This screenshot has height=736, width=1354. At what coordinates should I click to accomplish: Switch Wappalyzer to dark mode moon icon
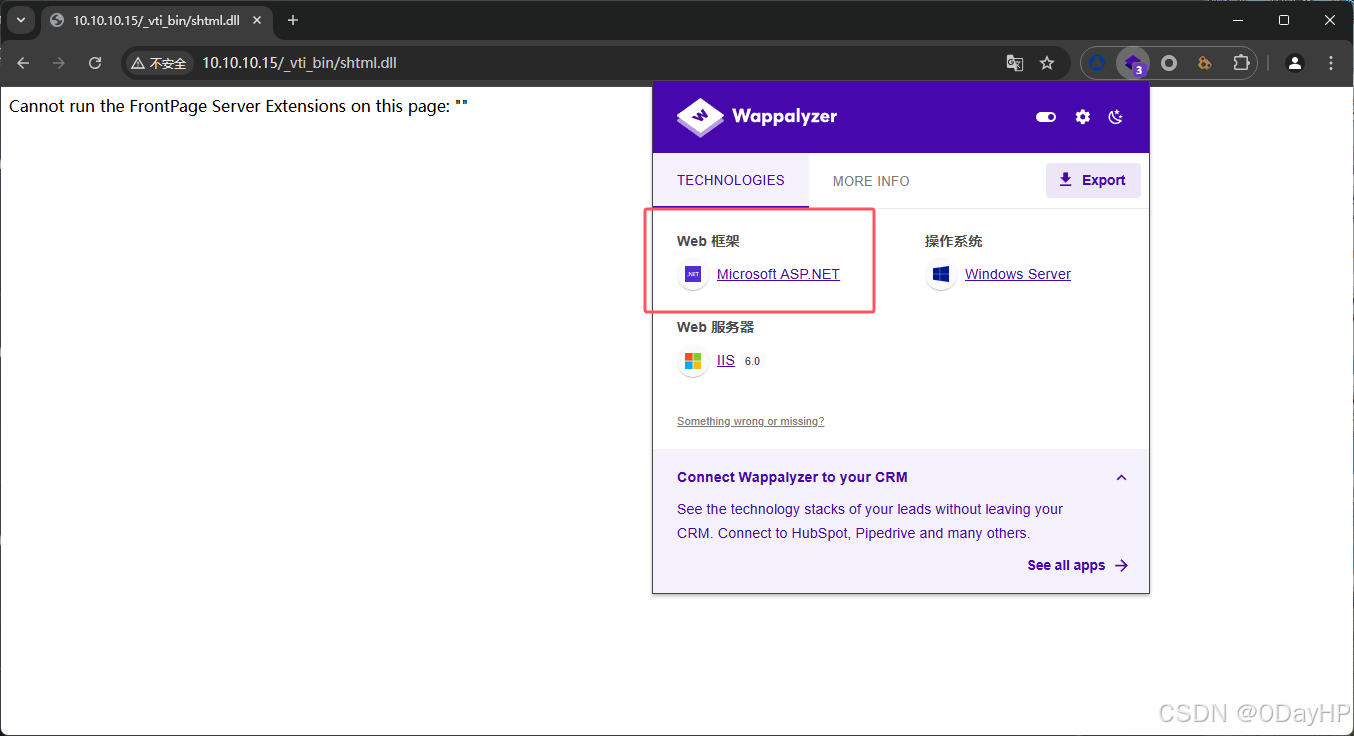1116,117
